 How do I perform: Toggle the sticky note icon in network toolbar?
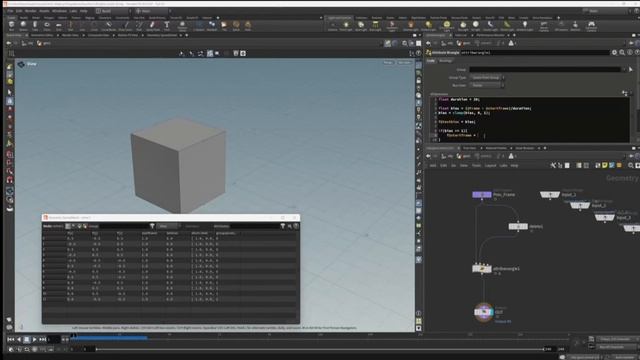pos(604,165)
